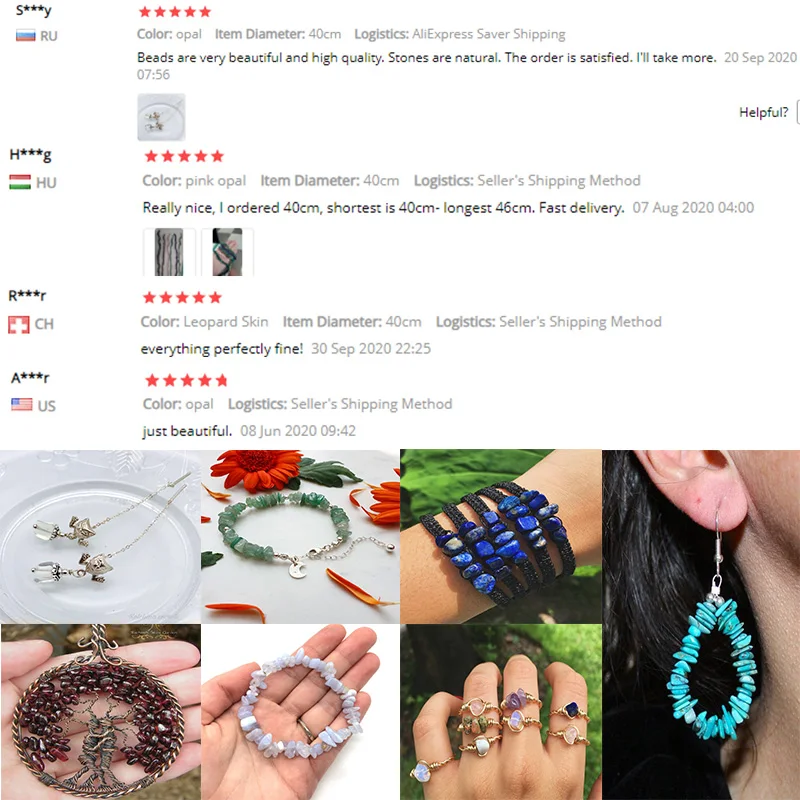Click the star rating on H***g's review
The height and width of the screenshot is (800, 800).
184,156
